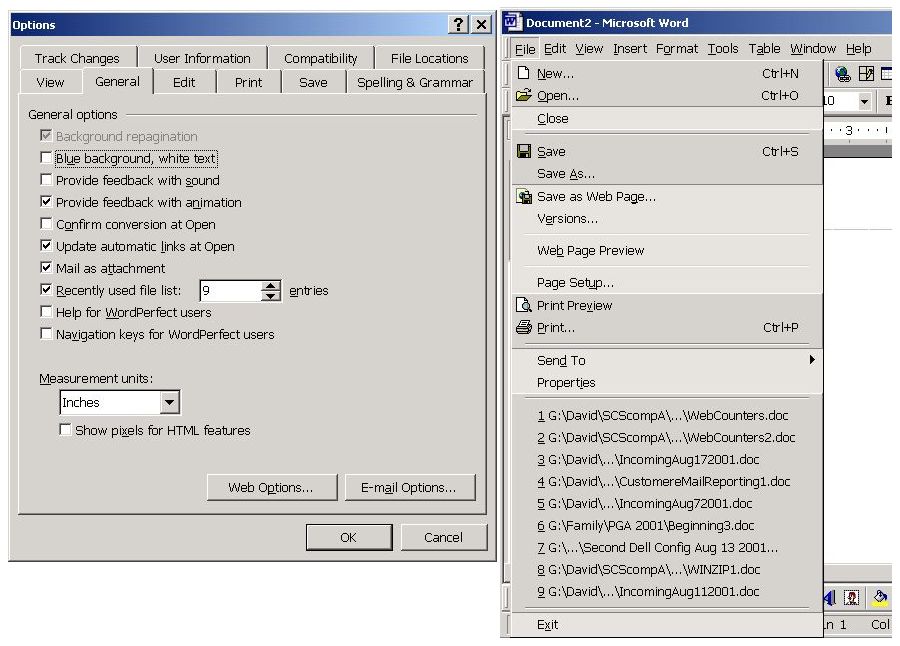Screen dimensions: 900x646
Task: Click the New document icon in File menu
Action: click(523, 73)
